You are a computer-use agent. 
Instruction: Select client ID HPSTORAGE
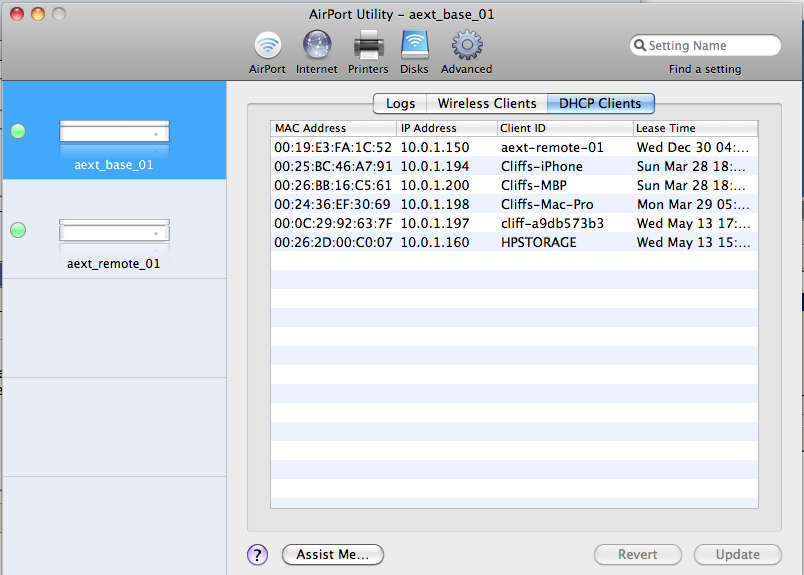coord(539,243)
